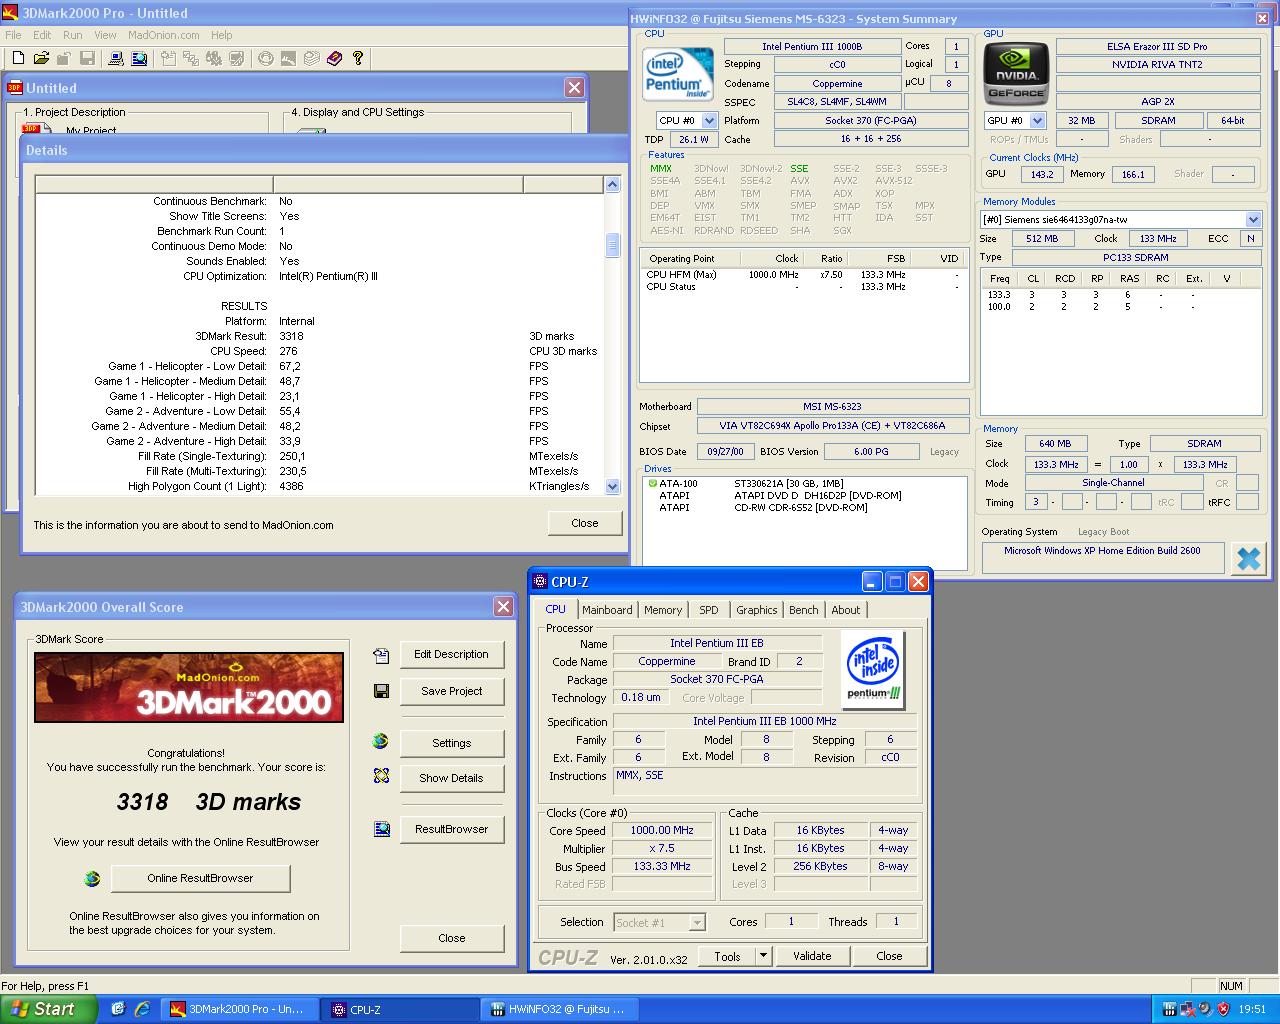Click the icon beside Show Details
Screen dimensions: 1280x1024
point(380,775)
